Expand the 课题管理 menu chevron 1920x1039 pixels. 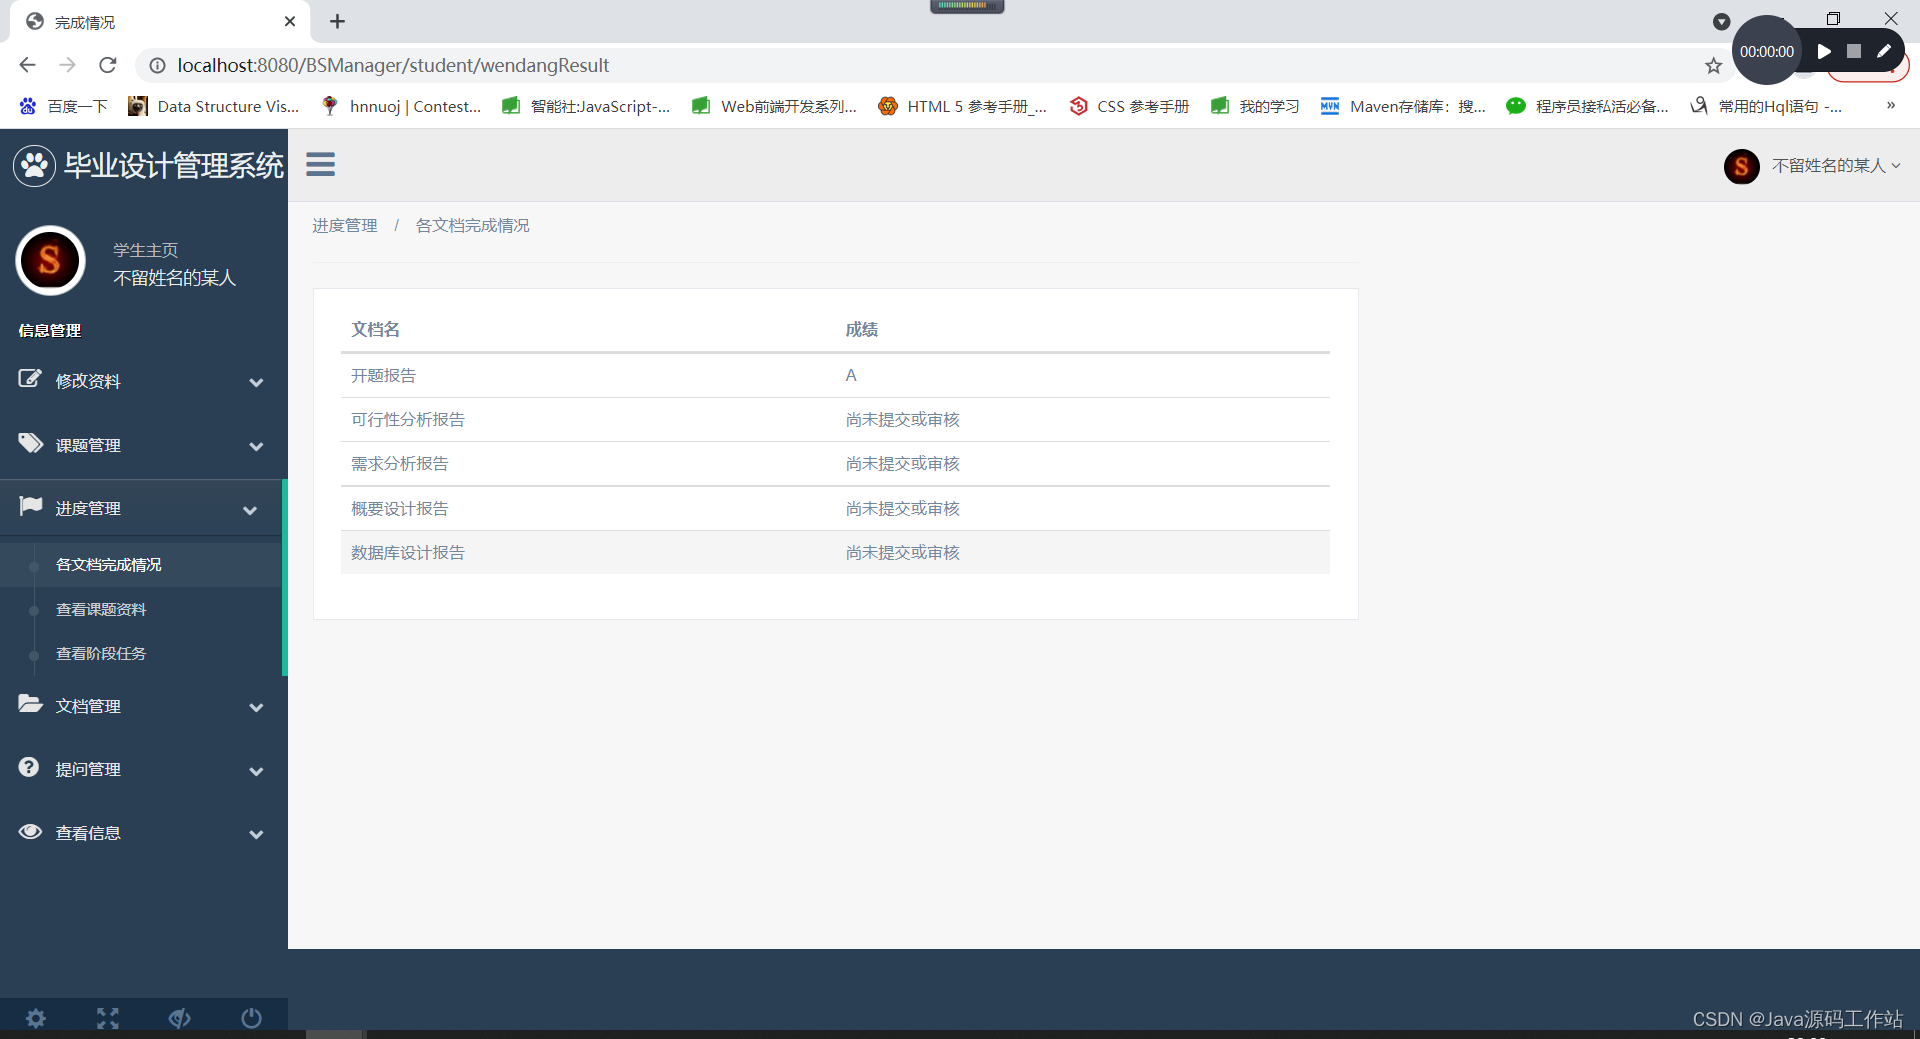pos(256,446)
